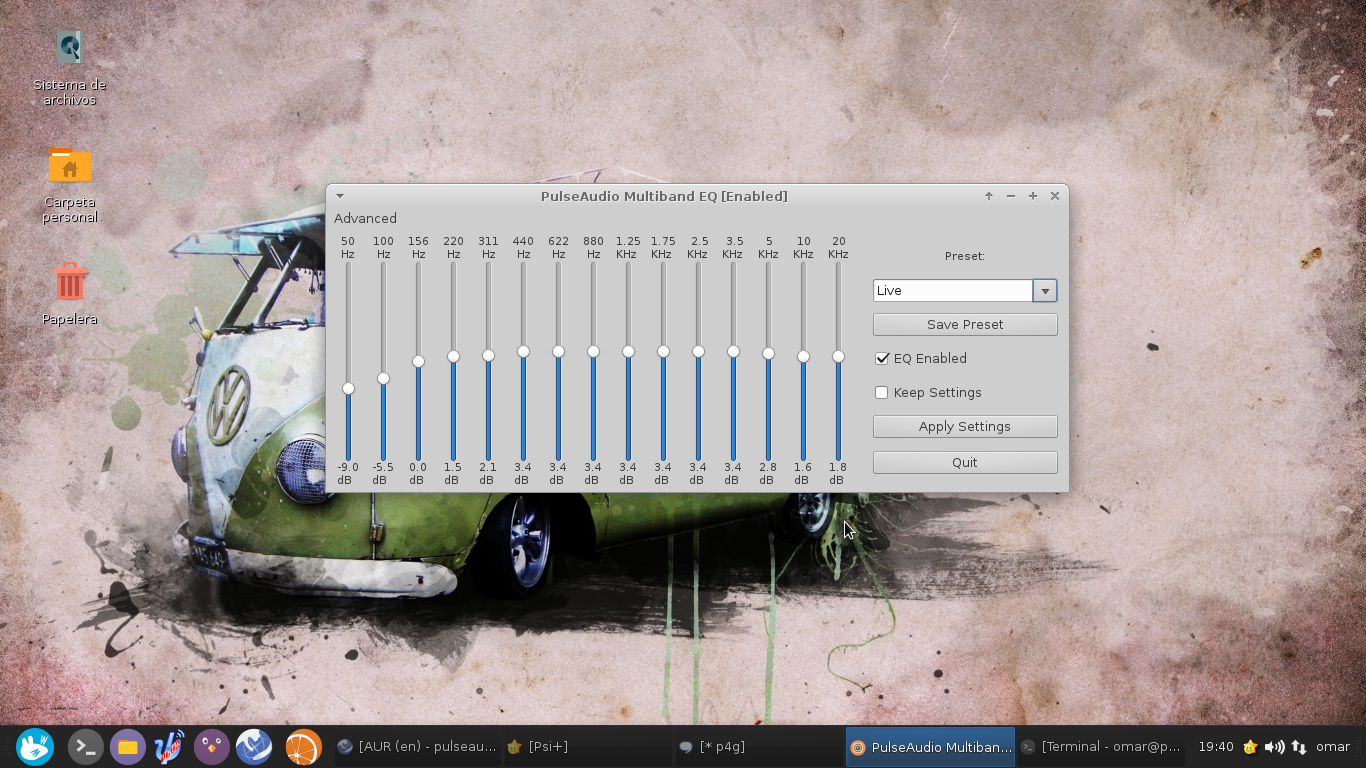Click the 2.8 dB value label

click(x=768, y=474)
